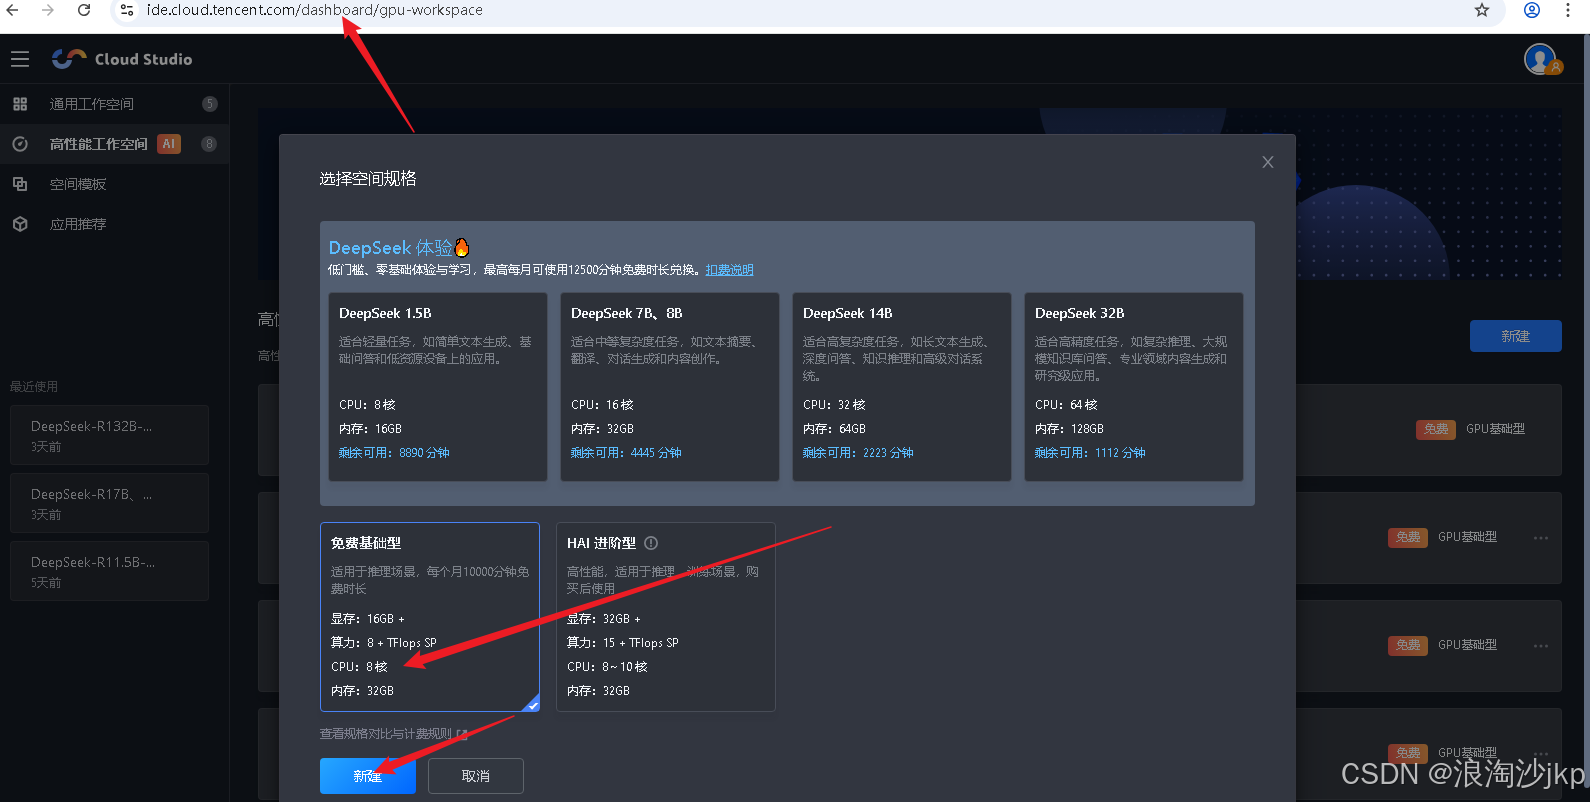Open the user avatar in the header

pos(1541,59)
